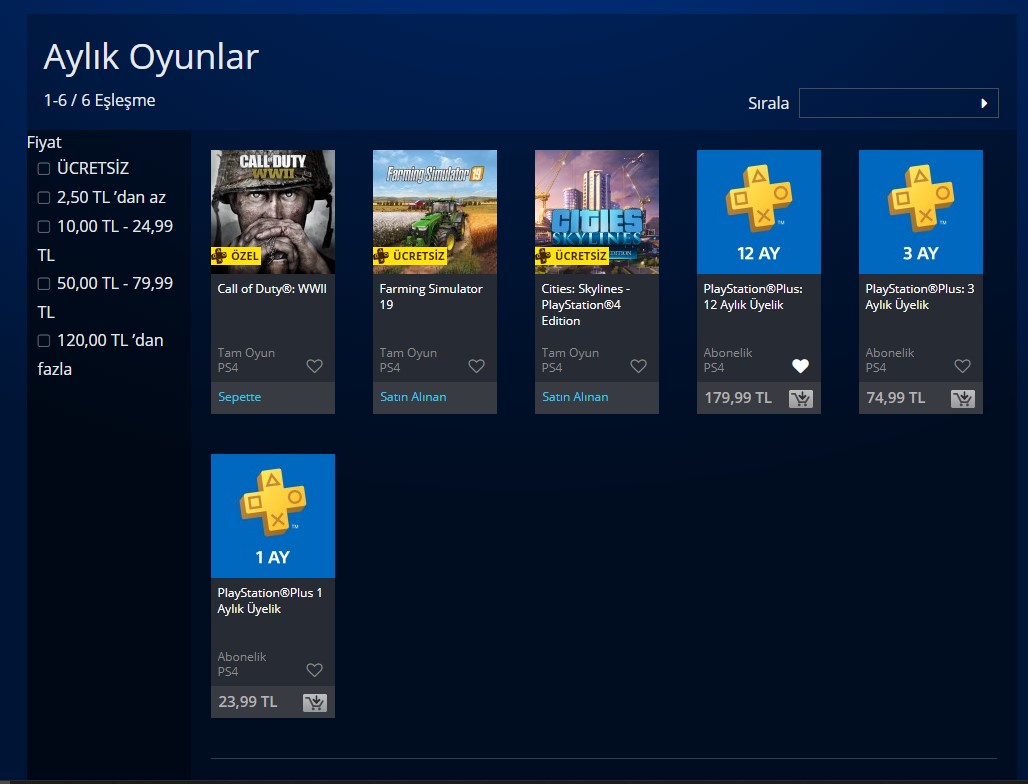Screen dimensions: 1028x784
Task: Add Call of Duty: WWII to wishlist heart
Action: 315,366
